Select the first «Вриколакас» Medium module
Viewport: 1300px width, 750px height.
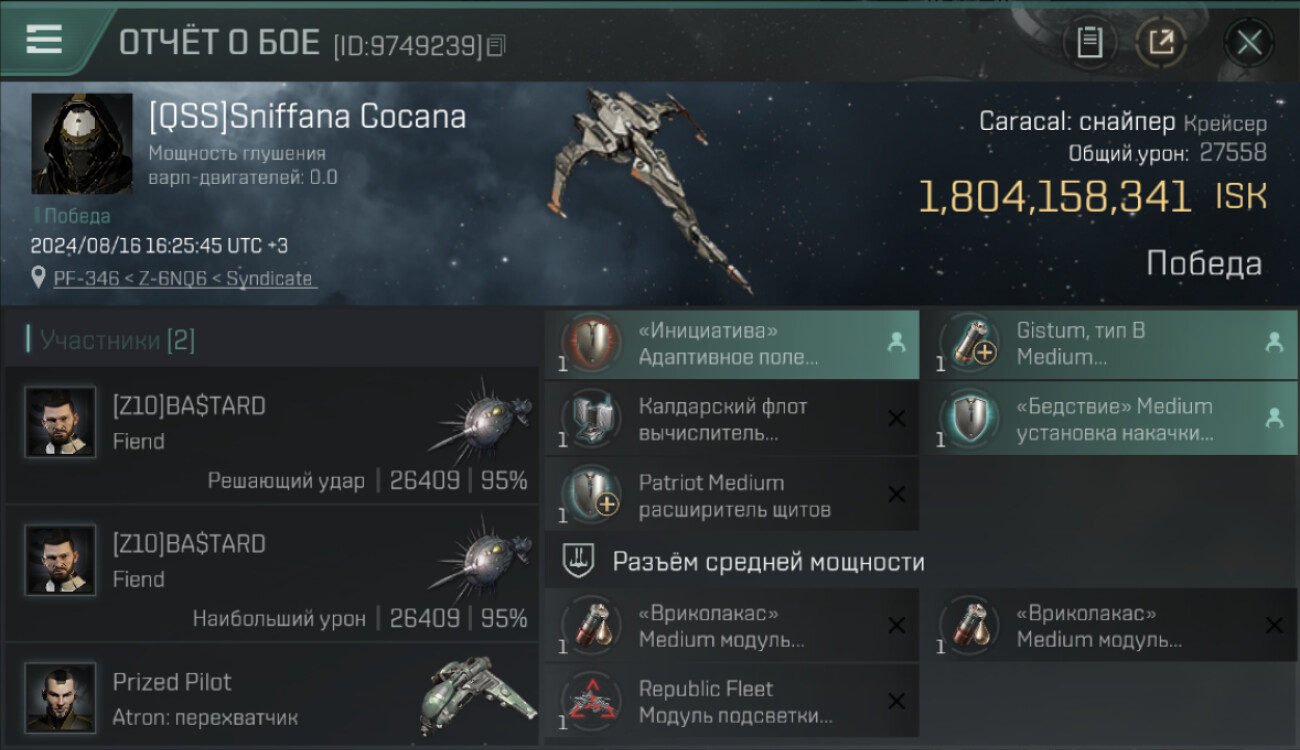point(732,626)
